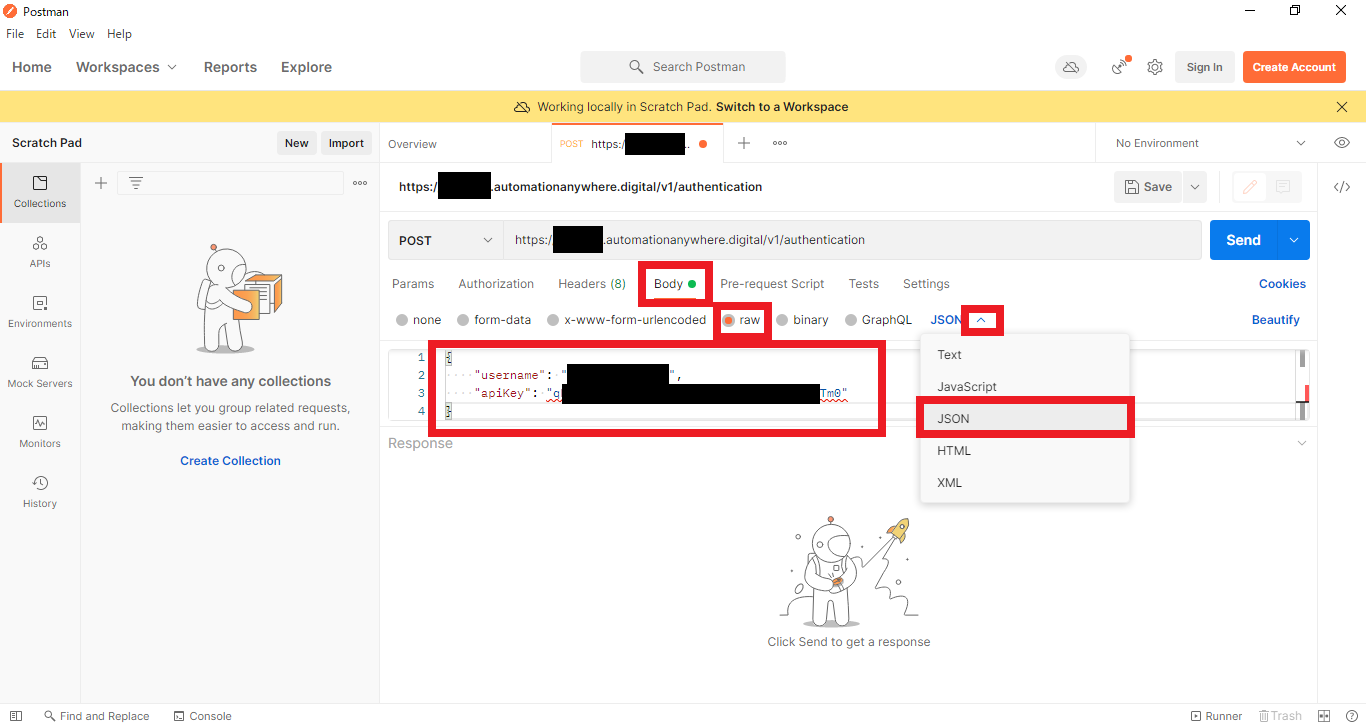The height and width of the screenshot is (728, 1366).
Task: Beautify the JSON body
Action: [1276, 320]
